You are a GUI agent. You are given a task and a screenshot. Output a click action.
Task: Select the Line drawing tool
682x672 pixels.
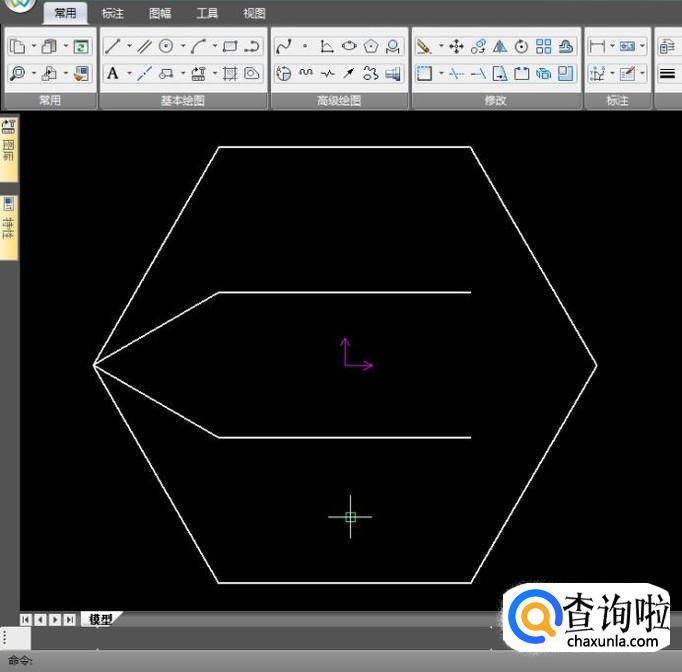pos(112,46)
